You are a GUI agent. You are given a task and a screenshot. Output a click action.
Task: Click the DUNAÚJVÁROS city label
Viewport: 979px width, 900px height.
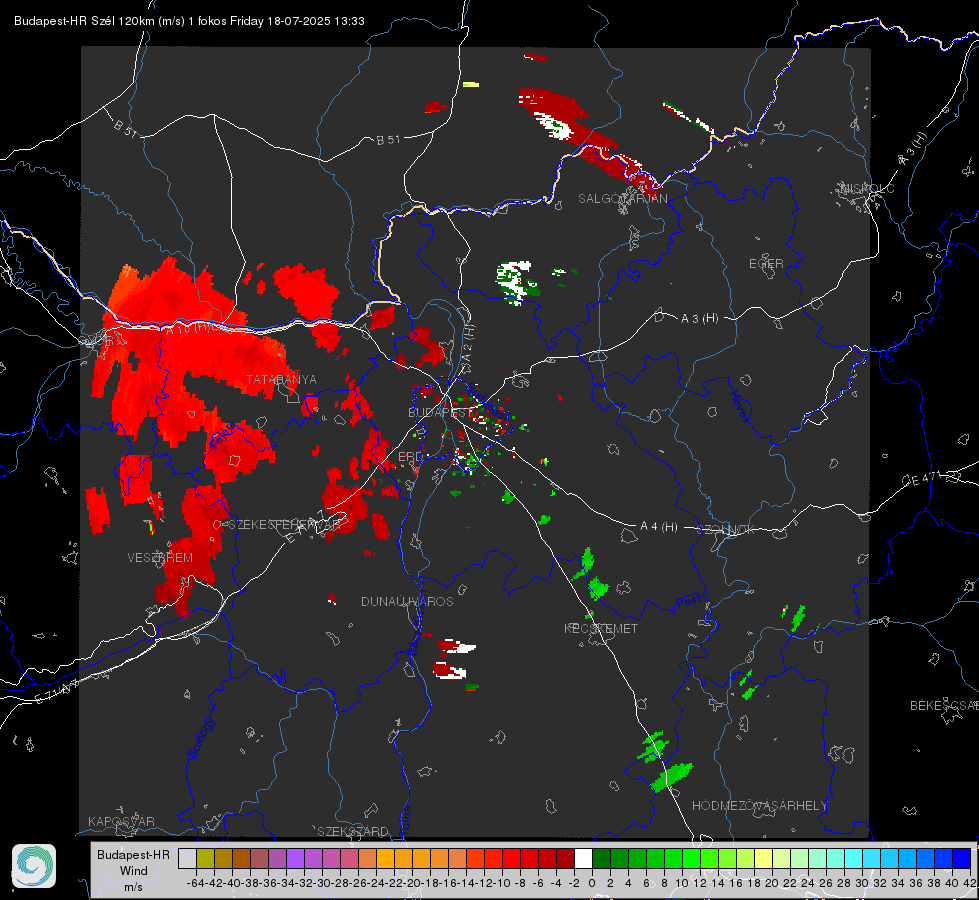coord(407,601)
